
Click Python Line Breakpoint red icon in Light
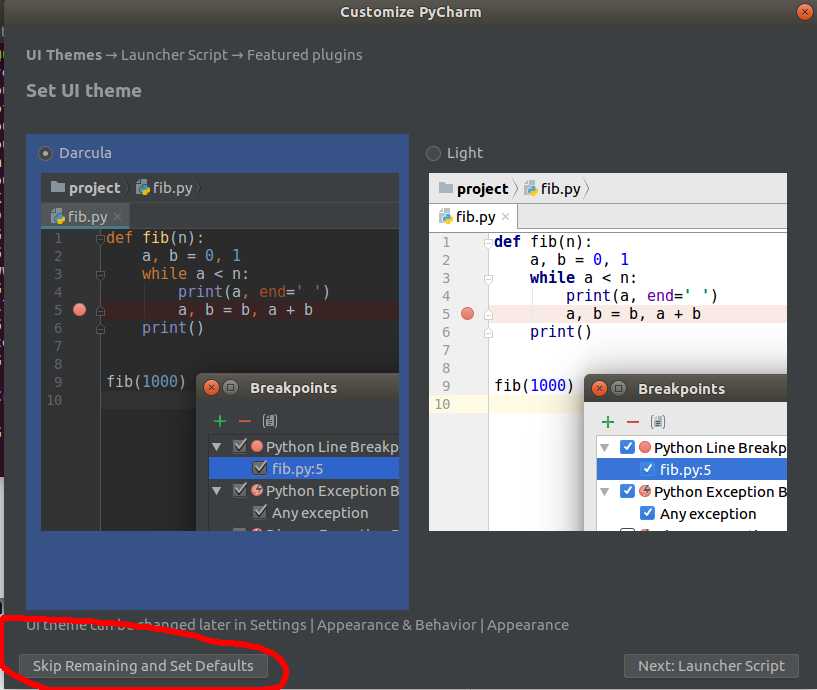(645, 448)
